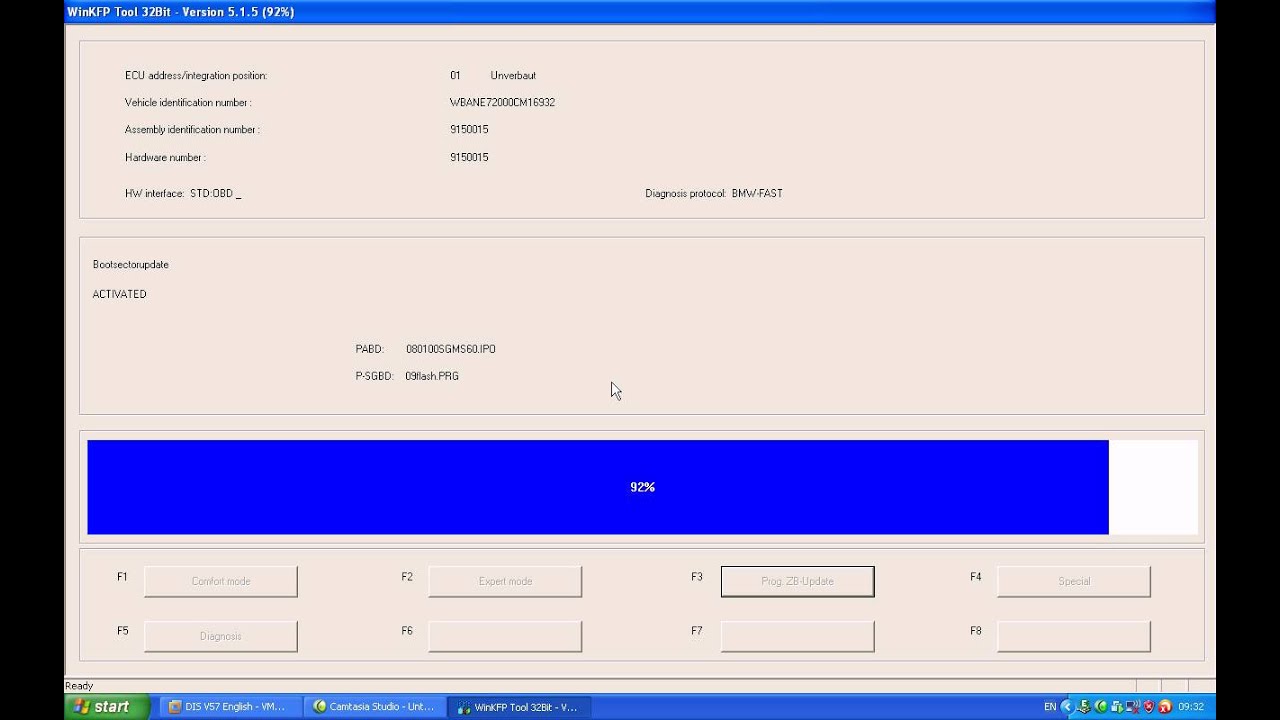Image resolution: width=1280 pixels, height=720 pixels.
Task: Click the WinKFP Tool title bar
Action: 640,11
